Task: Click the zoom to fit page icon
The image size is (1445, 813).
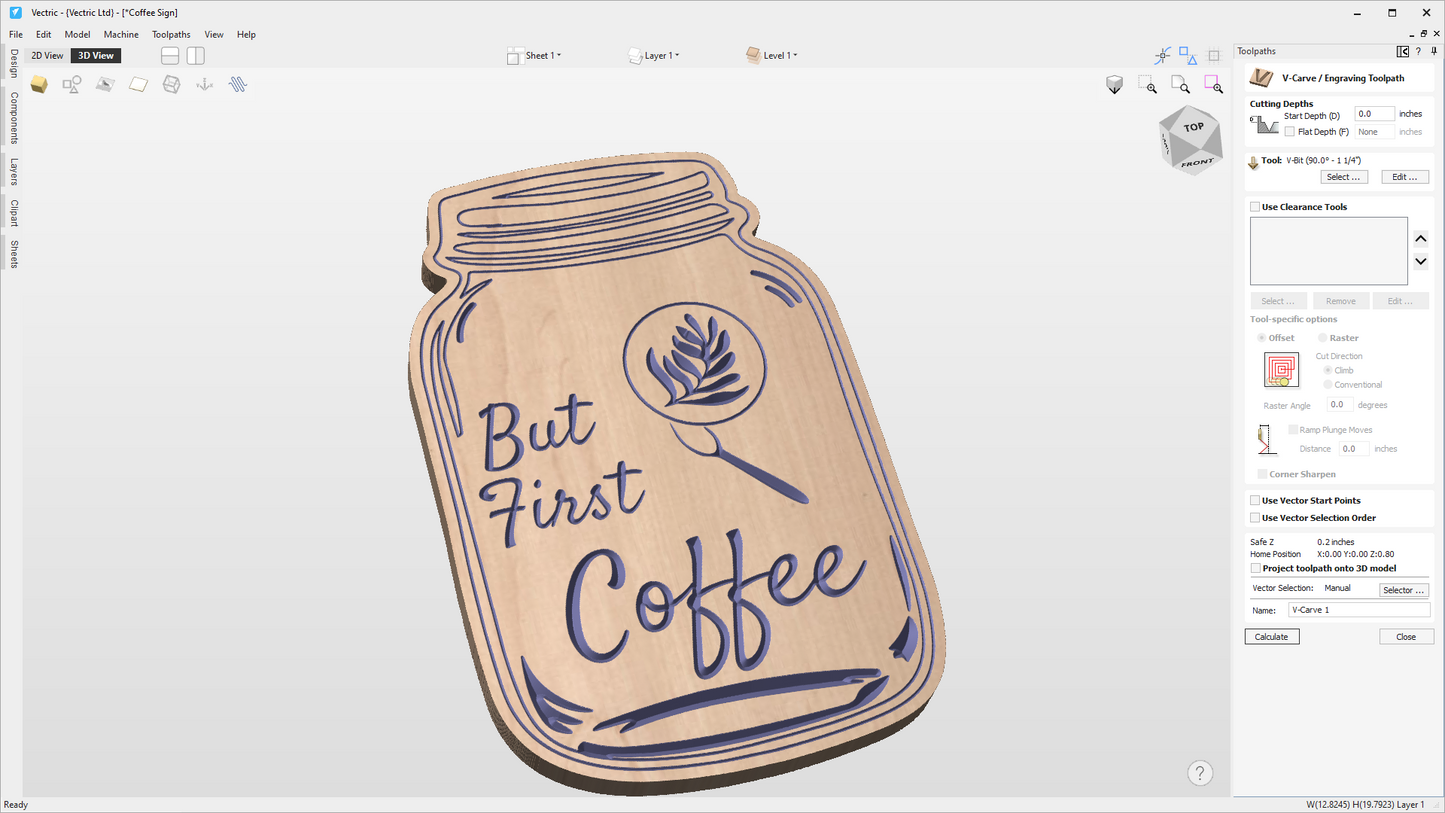Action: (x=1180, y=84)
